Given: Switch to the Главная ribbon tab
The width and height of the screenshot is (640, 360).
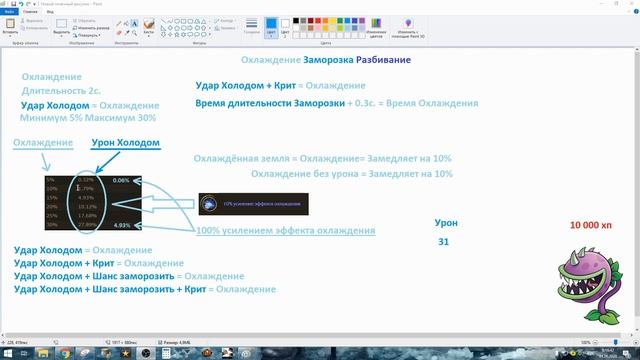Looking at the screenshot, I should [x=30, y=12].
